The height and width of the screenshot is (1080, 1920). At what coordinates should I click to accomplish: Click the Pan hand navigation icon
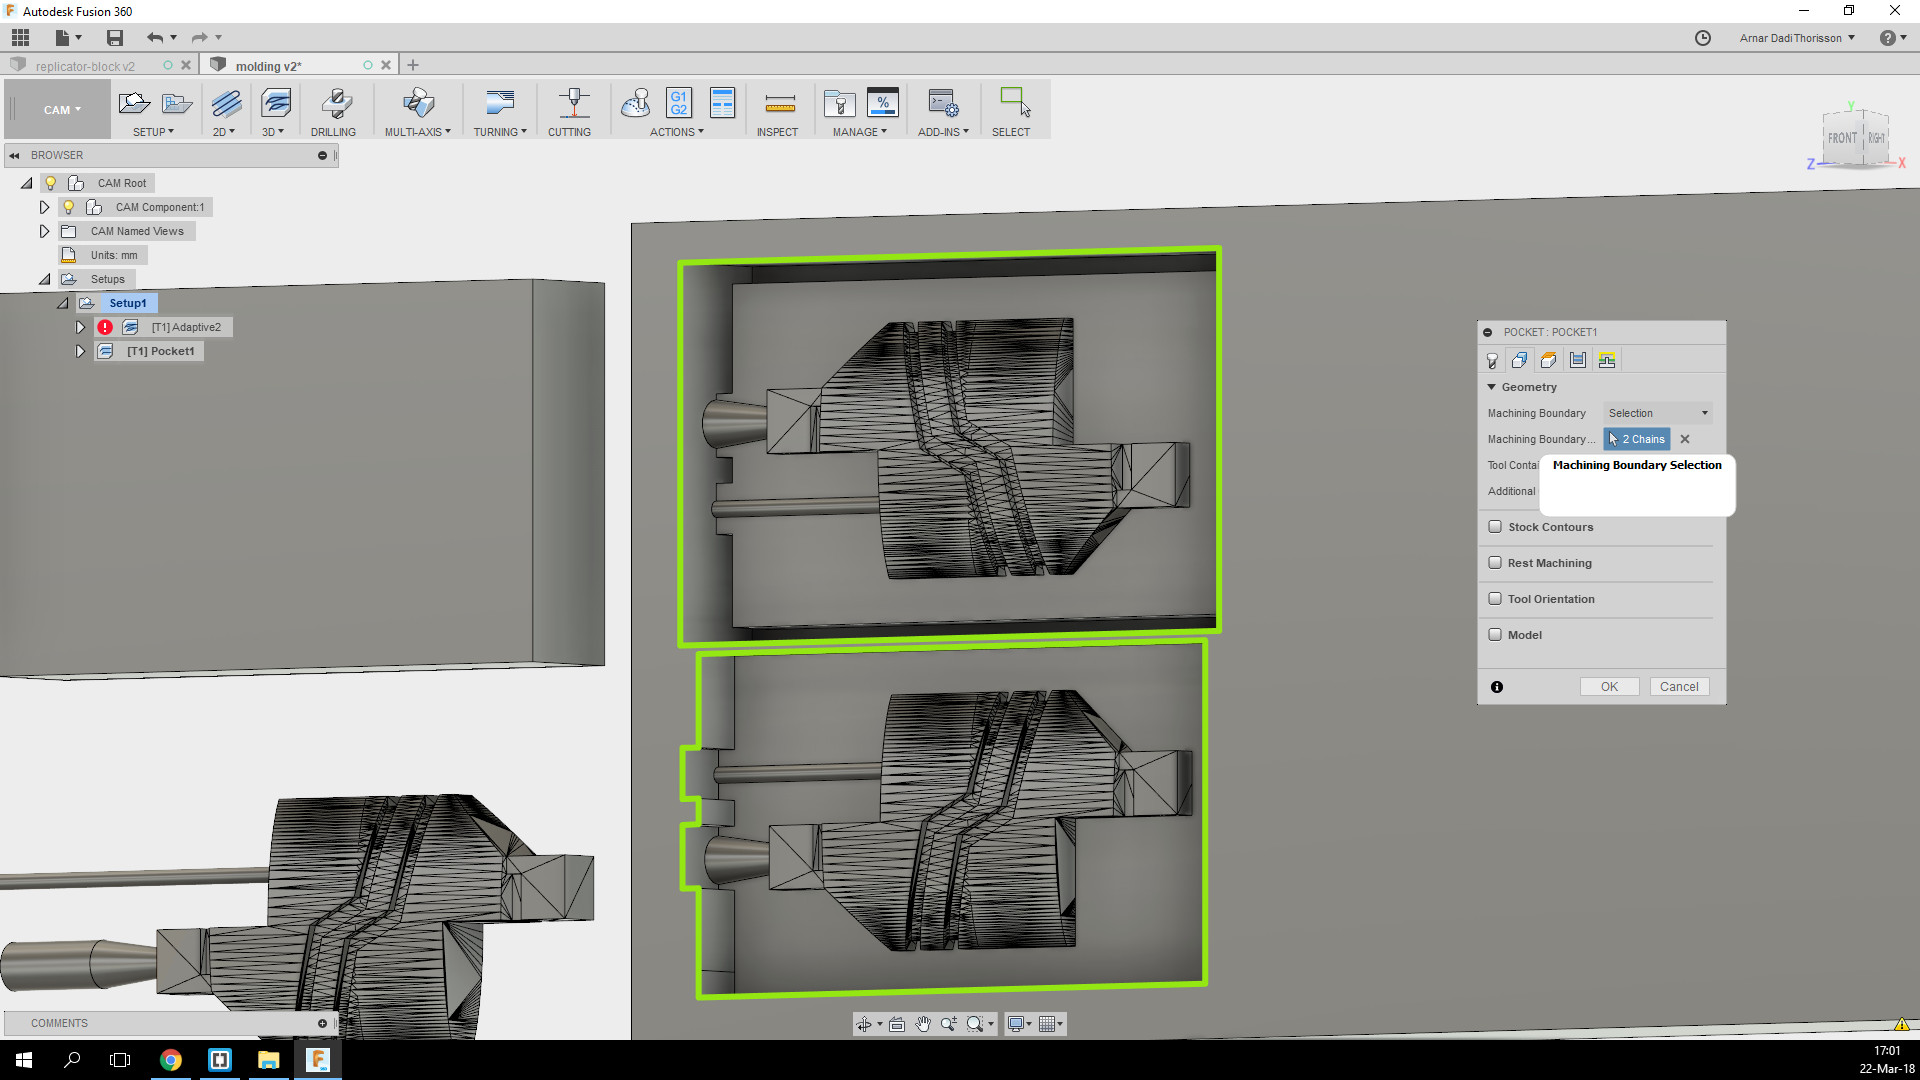923,1024
